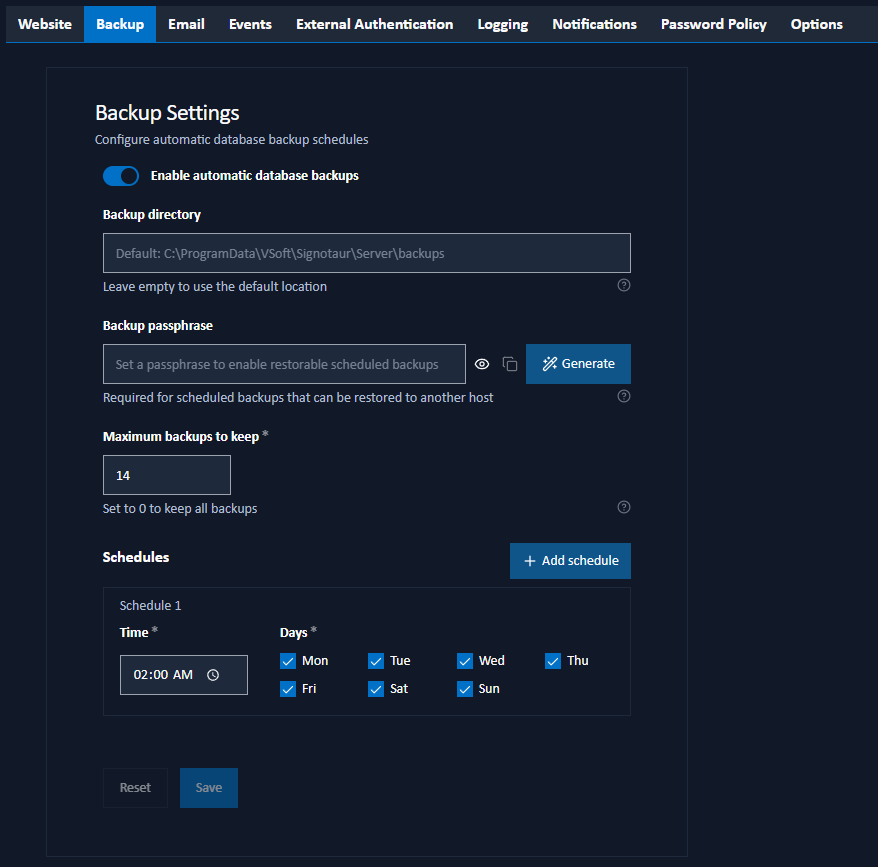This screenshot has height=867, width=878.
Task: Open the Notifications tab
Action: (595, 25)
